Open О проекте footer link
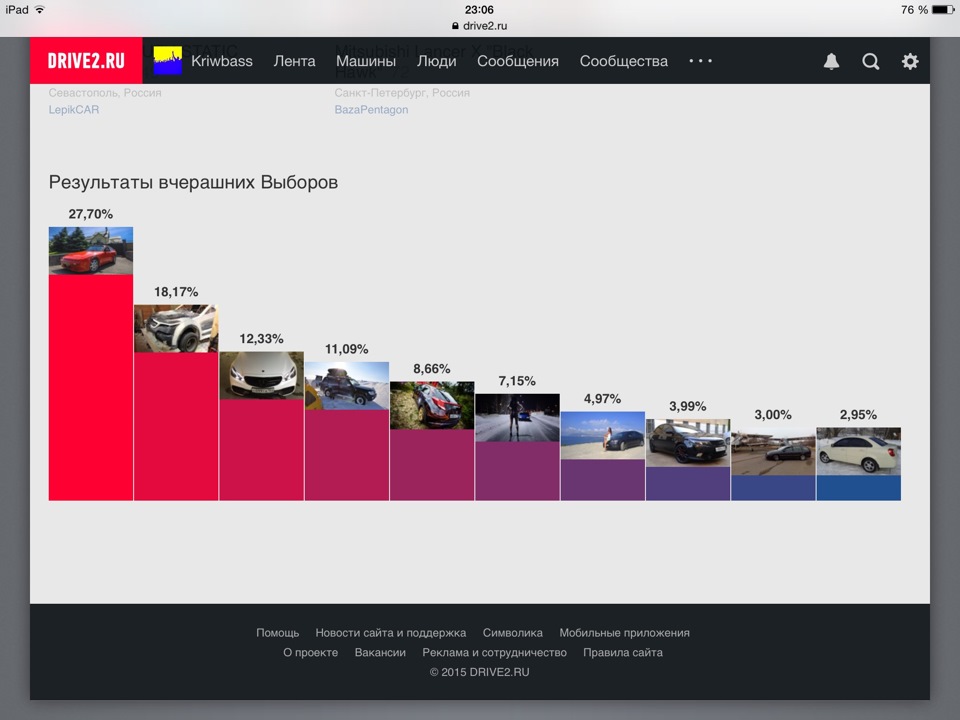The width and height of the screenshot is (960, 720). click(310, 652)
